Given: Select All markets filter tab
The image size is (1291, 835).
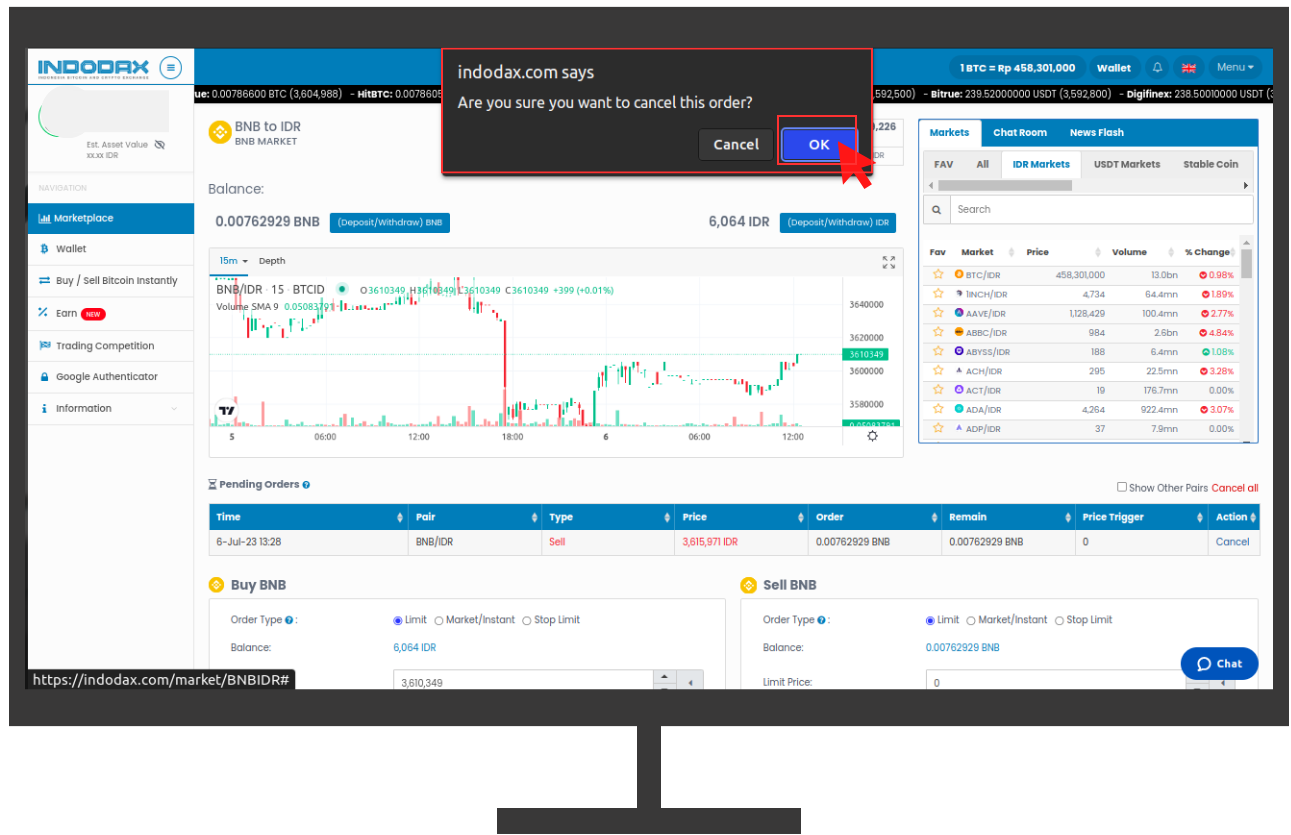Looking at the screenshot, I should click(x=982, y=164).
